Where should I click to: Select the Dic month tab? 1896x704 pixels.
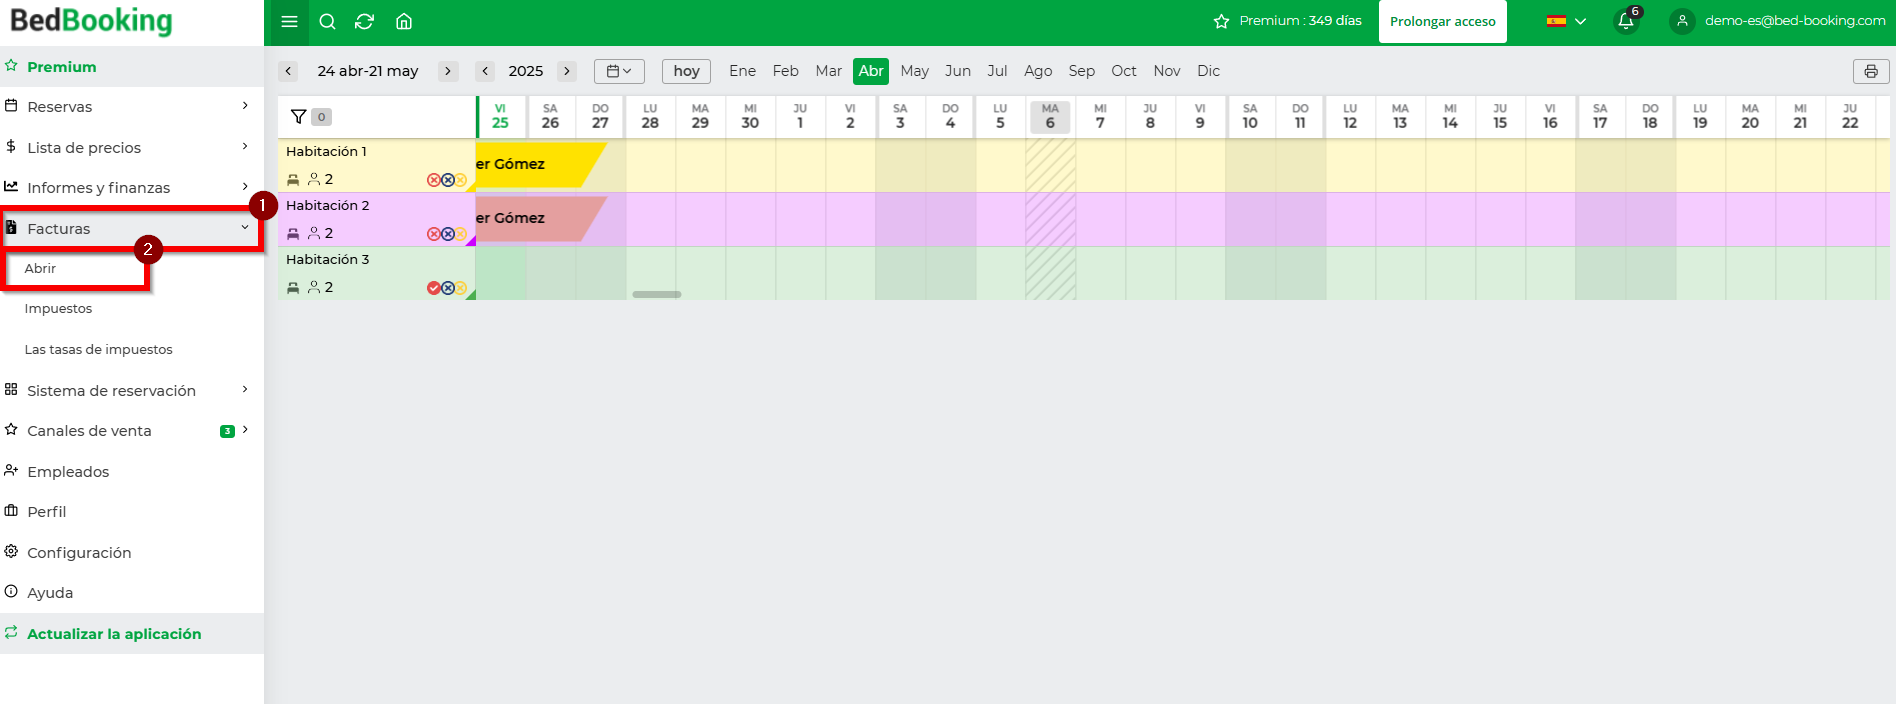coord(1208,71)
